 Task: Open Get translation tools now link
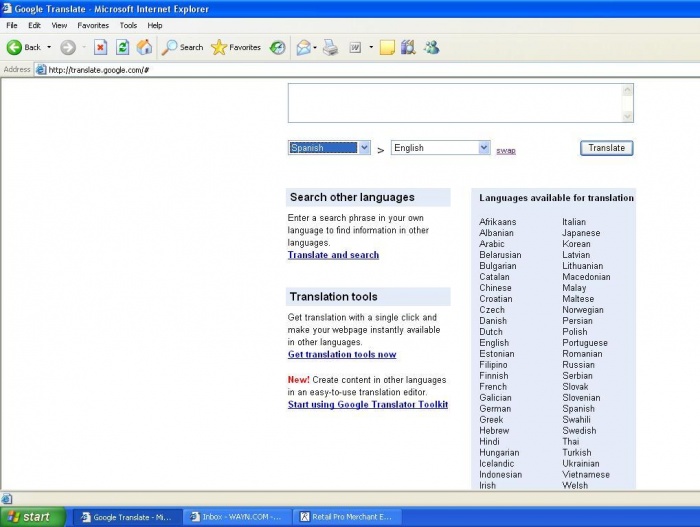coord(342,355)
